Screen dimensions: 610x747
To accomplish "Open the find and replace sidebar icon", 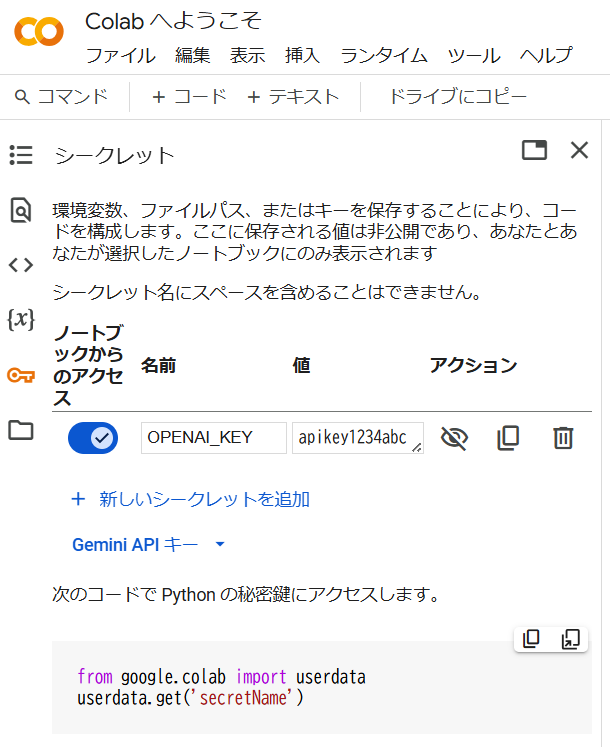I will [21, 210].
